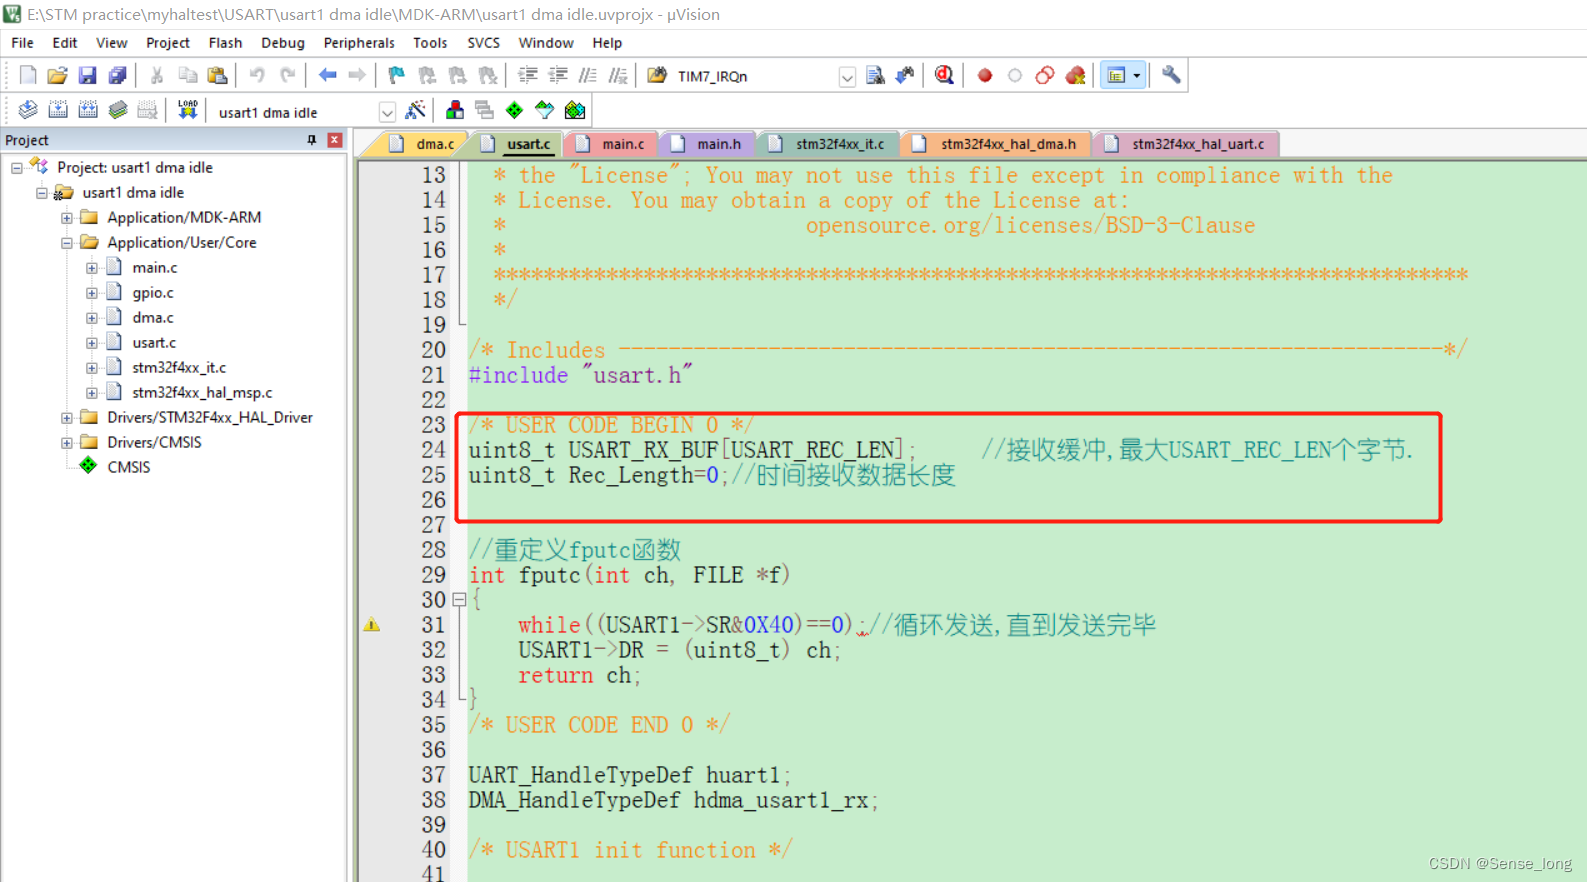Viewport: 1587px width, 882px height.
Task: Open the Configuration wrench icon
Action: click(x=1171, y=75)
